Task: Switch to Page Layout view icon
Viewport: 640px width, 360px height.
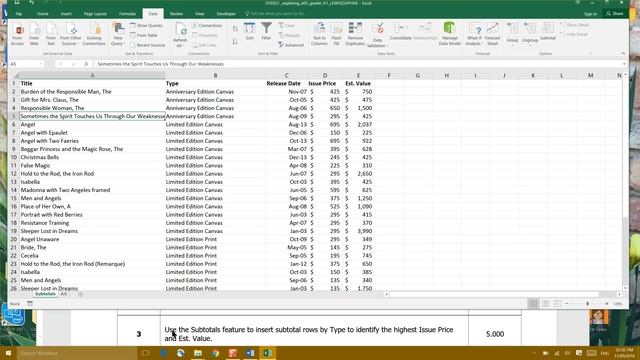Action: pos(545,304)
